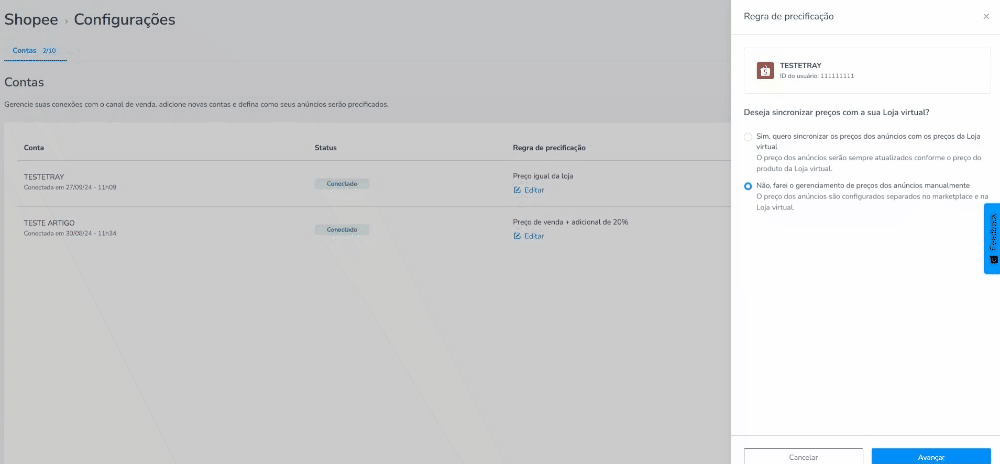This screenshot has width=1000, height=464.
Task: Click 'Preço de venda + adicional de 20%'
Action: 571,222
